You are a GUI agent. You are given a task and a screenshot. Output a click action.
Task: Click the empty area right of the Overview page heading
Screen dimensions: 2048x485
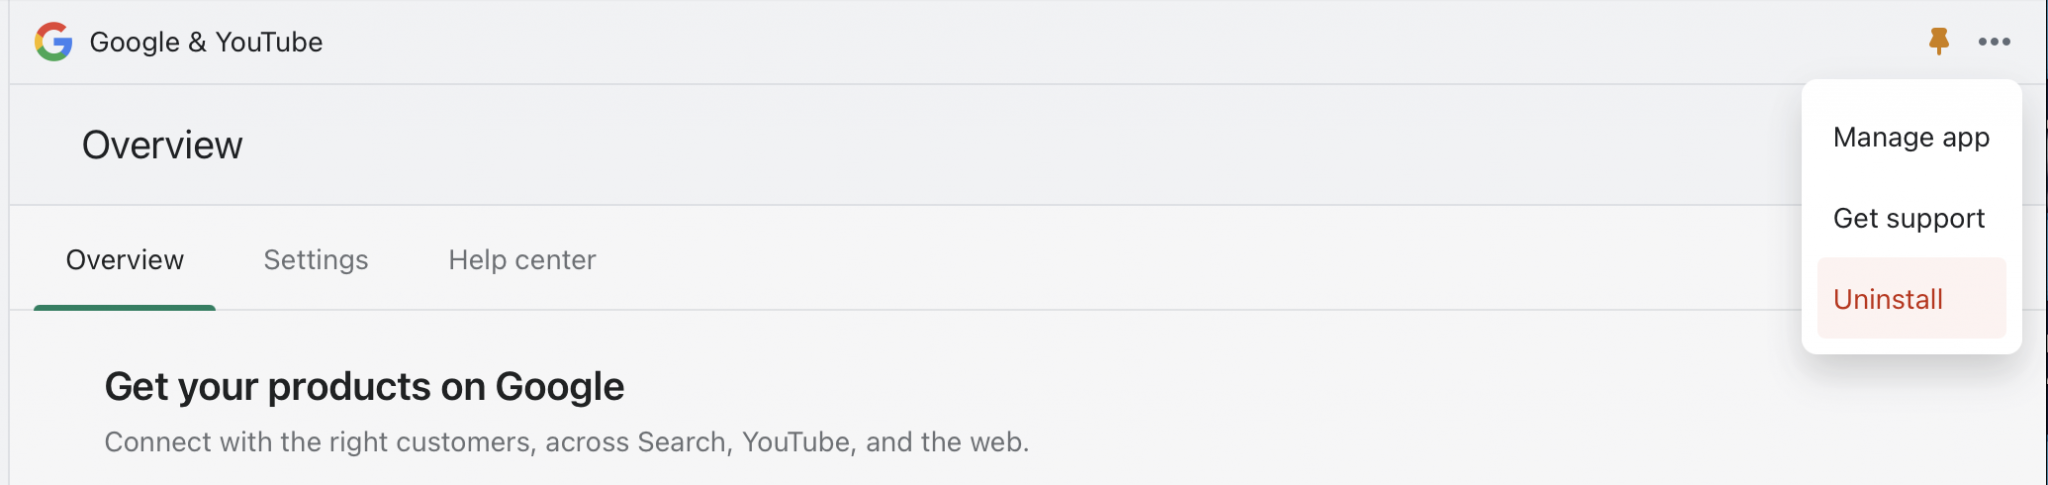click(x=1000, y=145)
